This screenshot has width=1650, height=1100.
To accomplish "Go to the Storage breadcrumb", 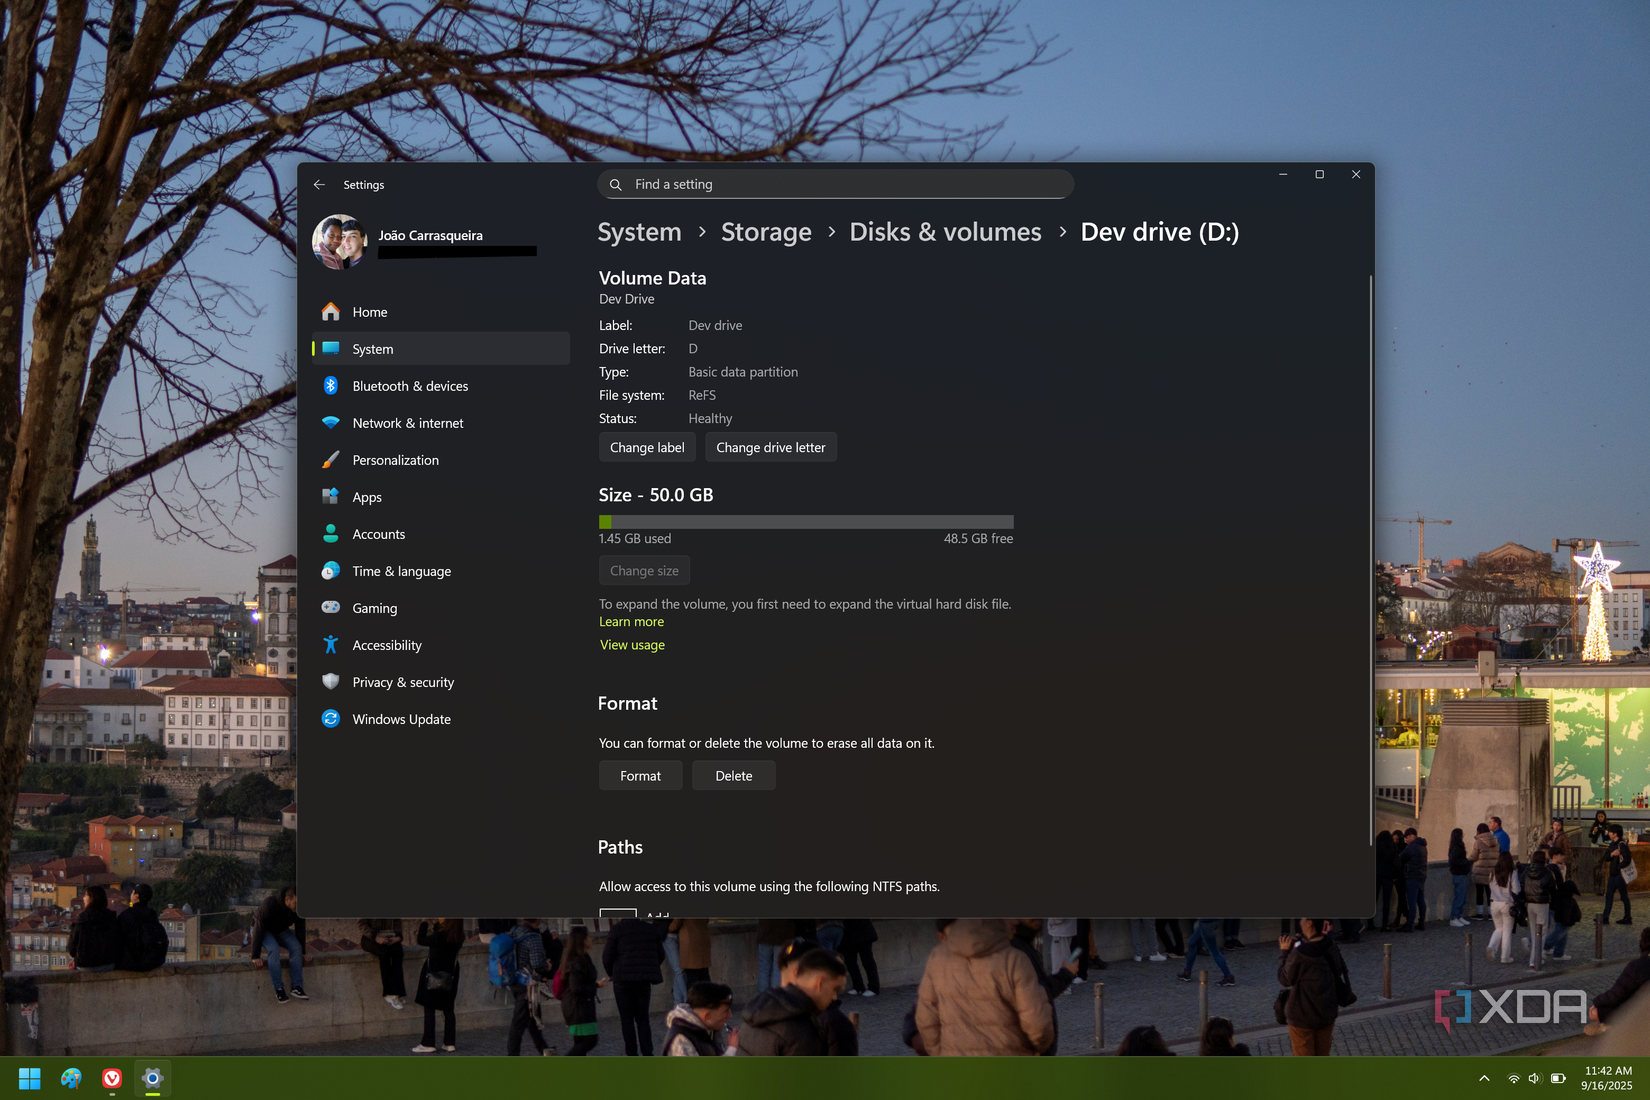I will pyautogui.click(x=765, y=232).
